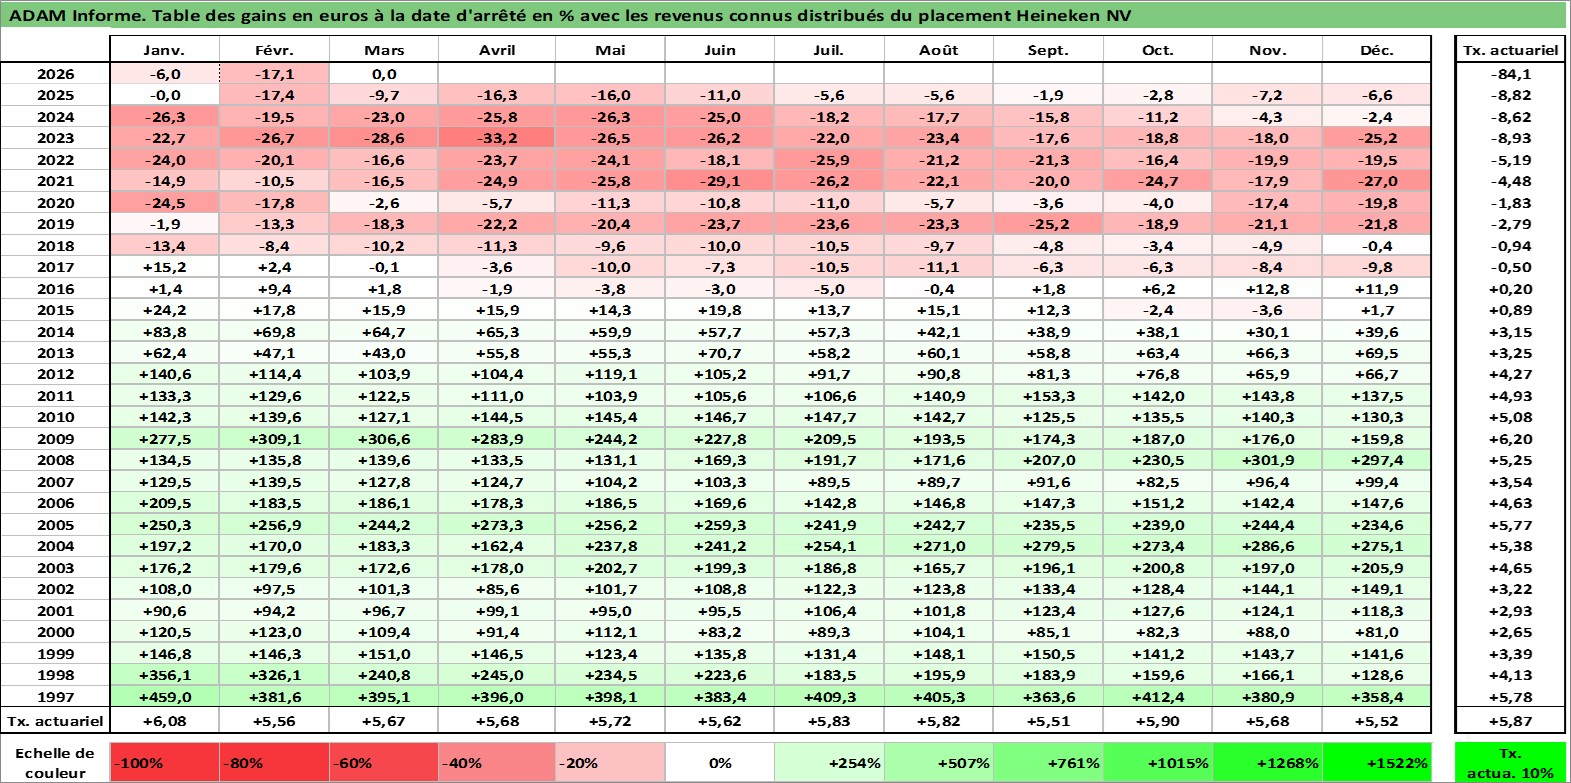This screenshot has height=783, width=1571.
Task: Click the +5,83 bottom rate under Juil.
Action: 829,721
